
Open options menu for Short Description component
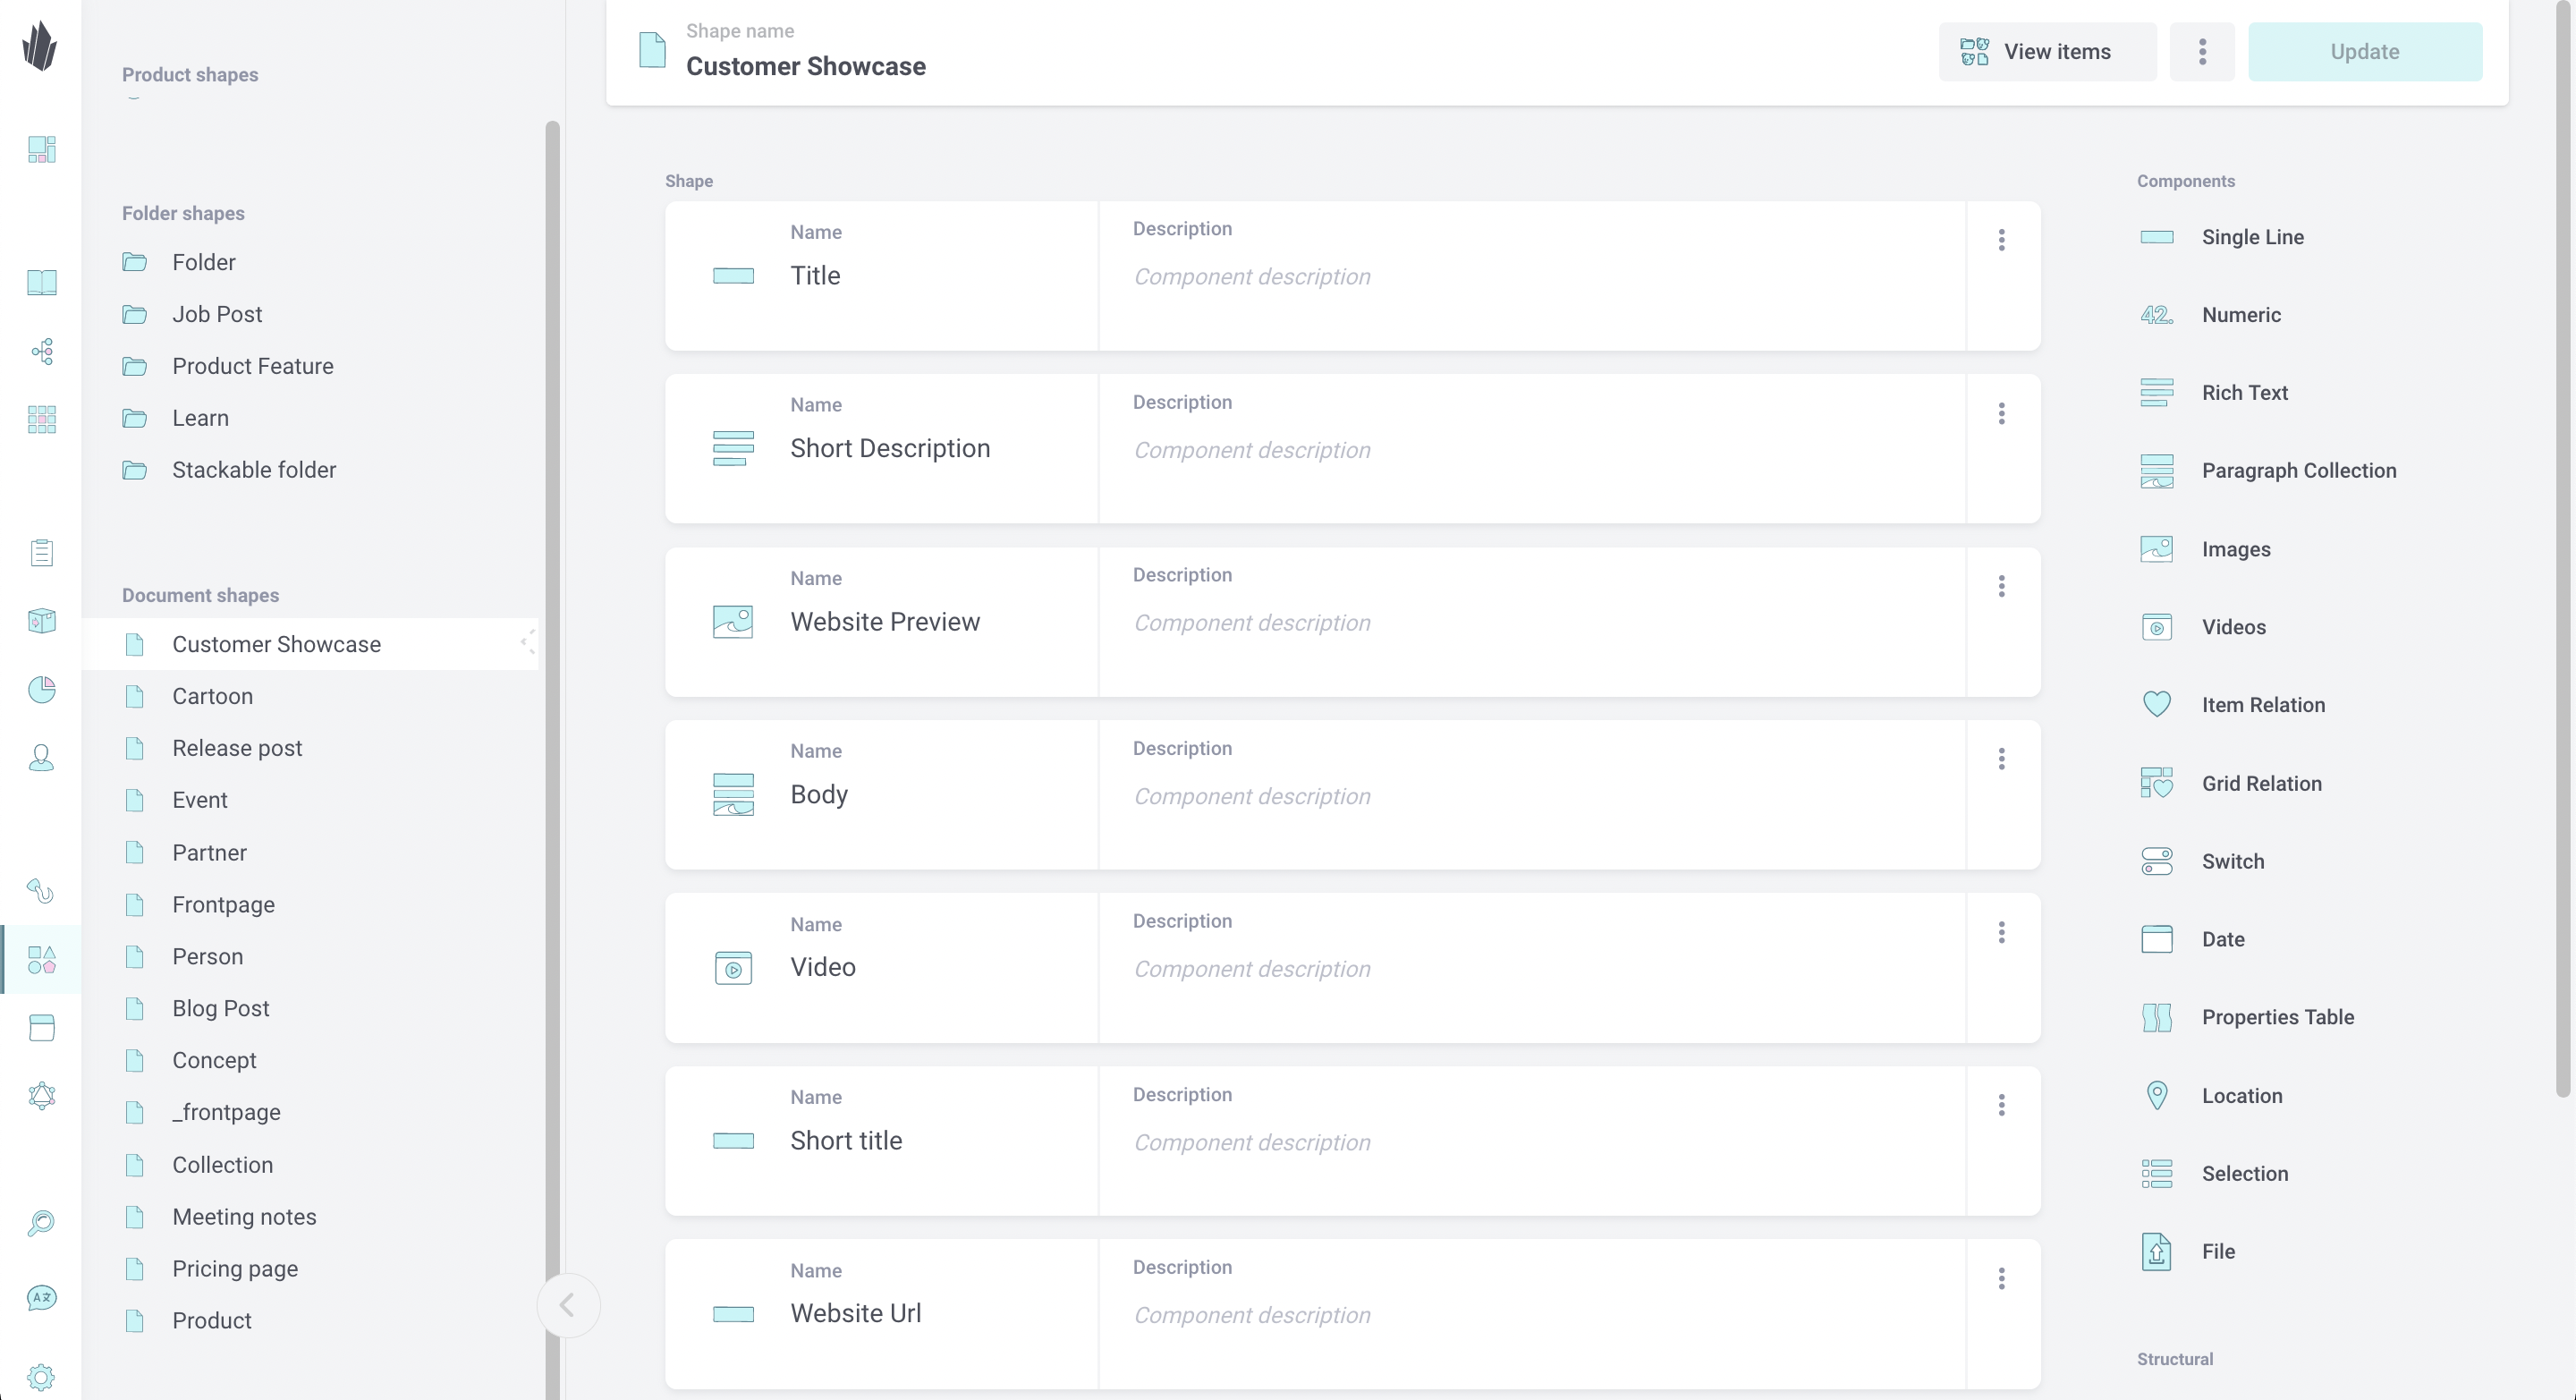pos(2001,413)
